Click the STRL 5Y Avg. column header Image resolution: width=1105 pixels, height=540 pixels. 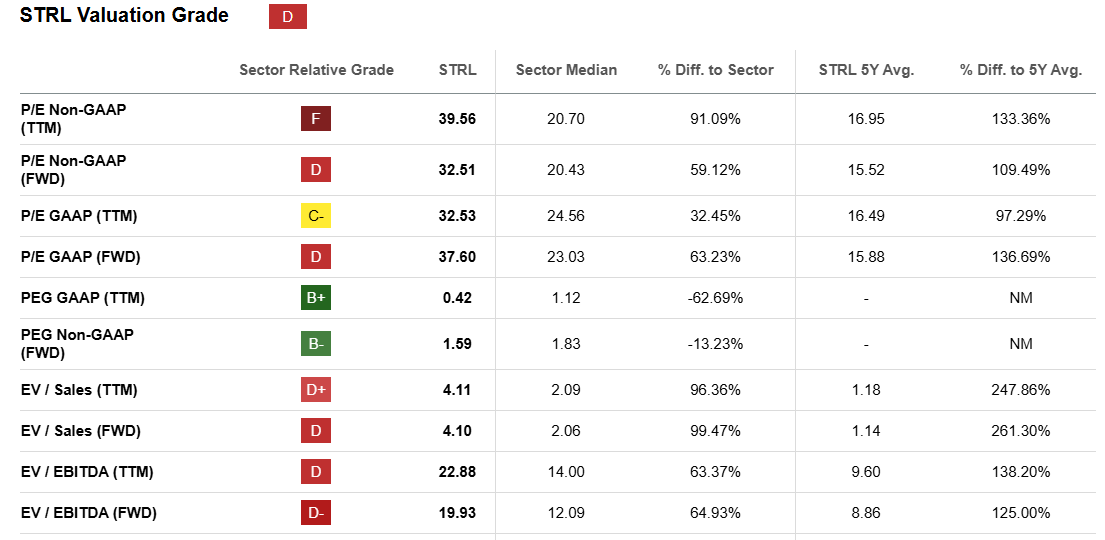(866, 70)
